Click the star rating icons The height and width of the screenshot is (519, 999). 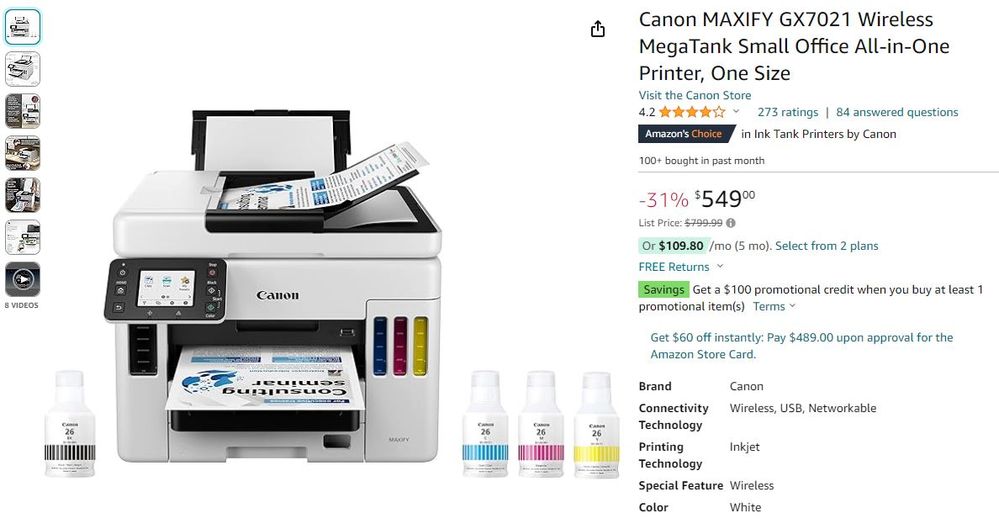[x=692, y=112]
